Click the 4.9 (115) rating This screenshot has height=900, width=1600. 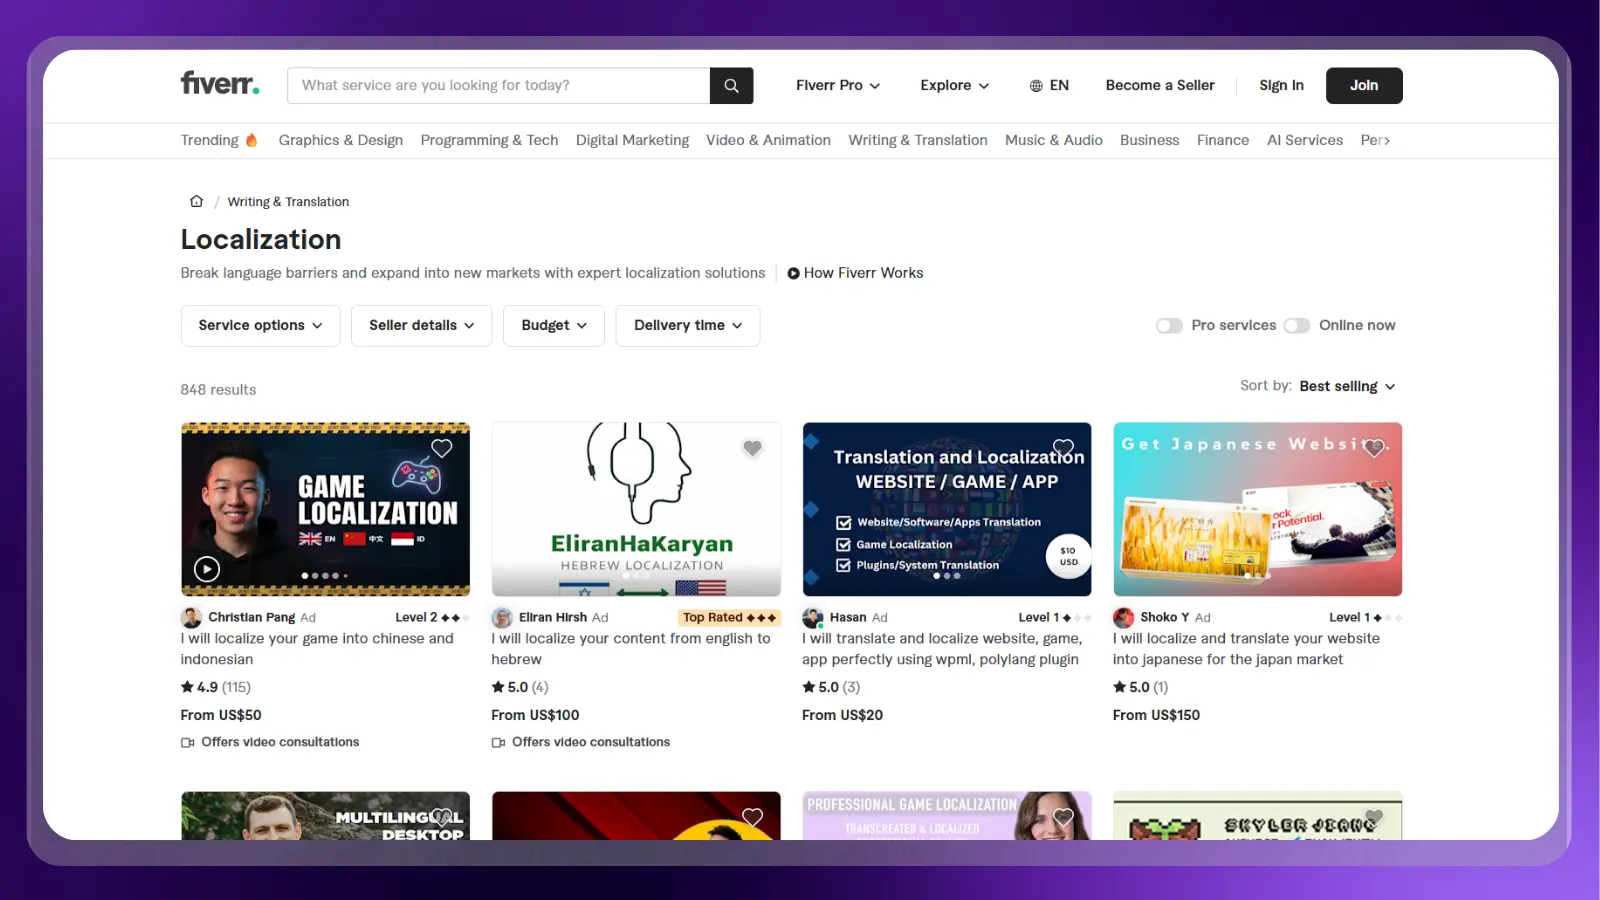216,687
